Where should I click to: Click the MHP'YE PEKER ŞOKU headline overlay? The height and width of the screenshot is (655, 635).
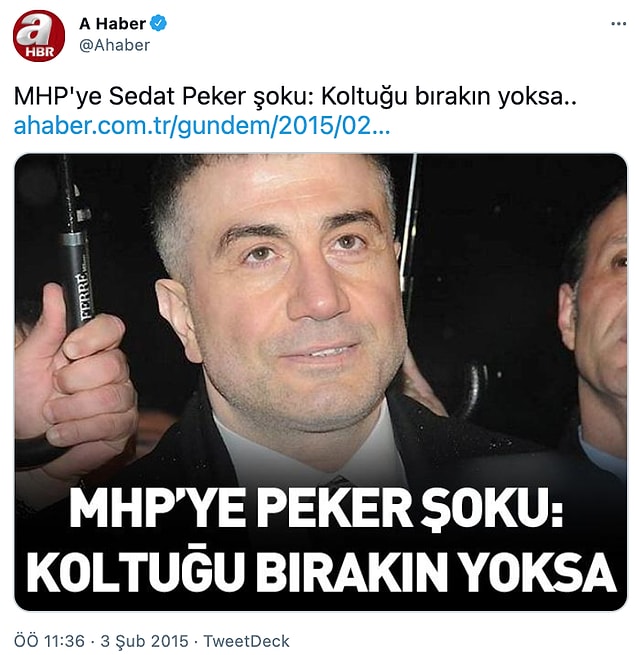316,510
